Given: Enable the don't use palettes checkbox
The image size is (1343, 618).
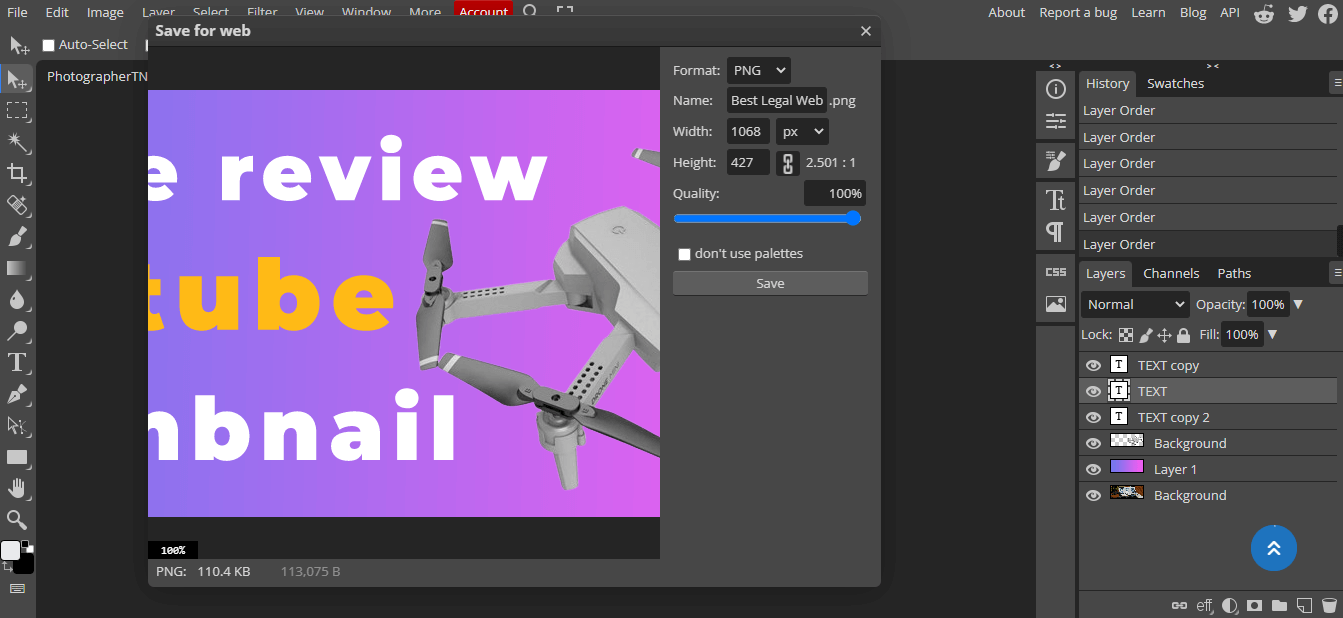Looking at the screenshot, I should 685,254.
